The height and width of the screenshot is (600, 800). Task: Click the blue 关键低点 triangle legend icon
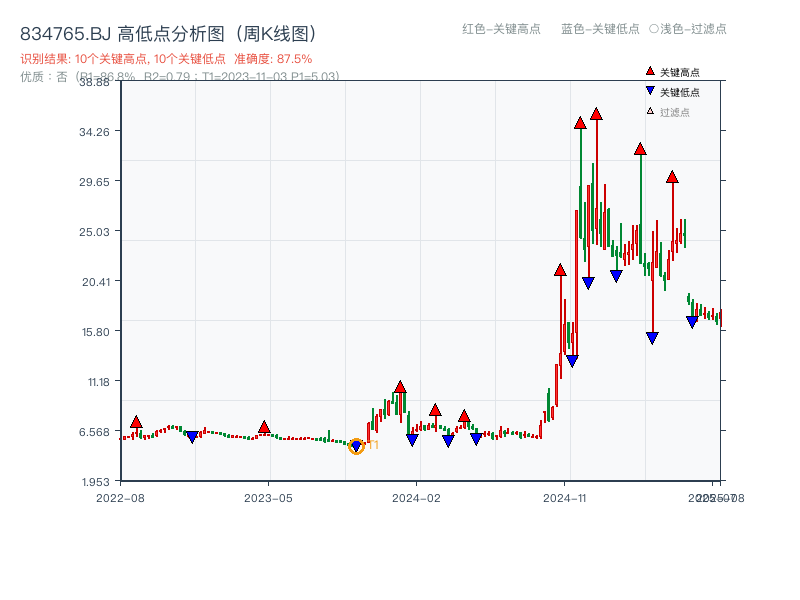coord(651,91)
